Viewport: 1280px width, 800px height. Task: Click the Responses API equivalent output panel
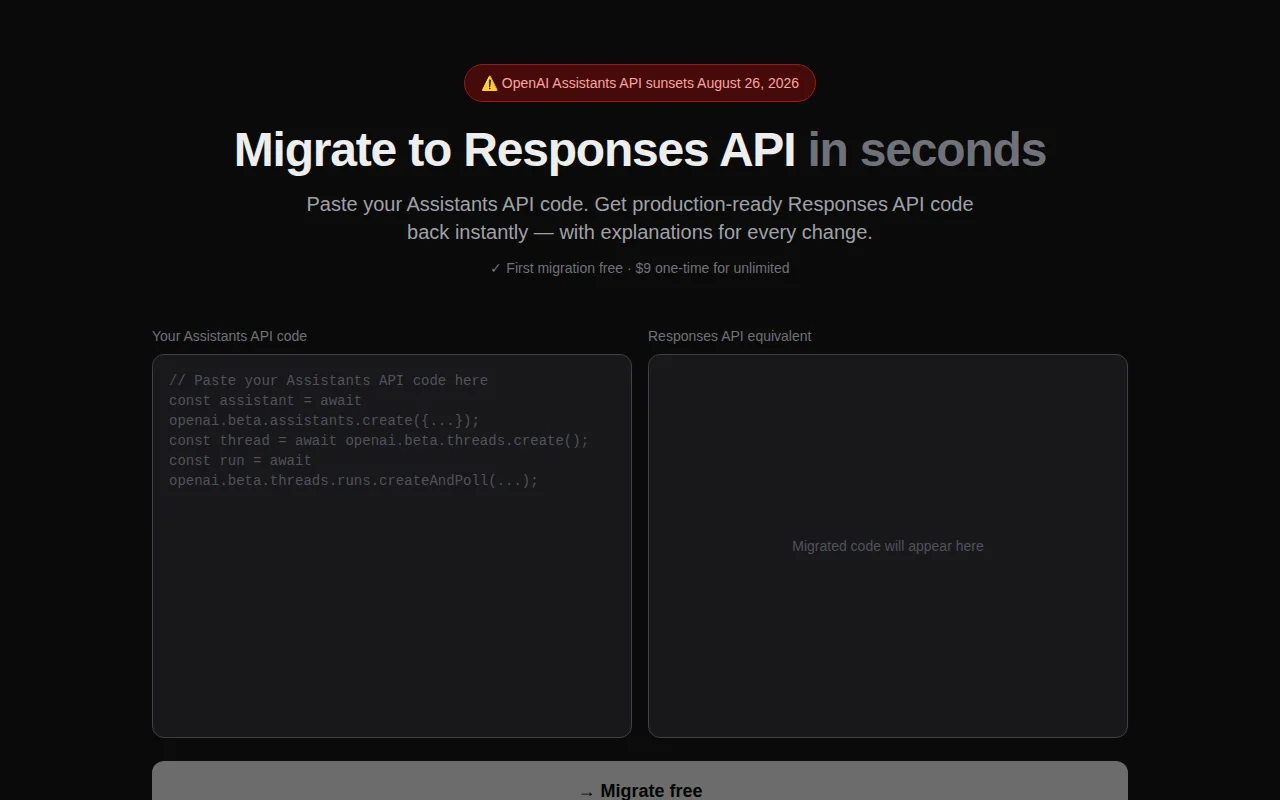point(888,546)
